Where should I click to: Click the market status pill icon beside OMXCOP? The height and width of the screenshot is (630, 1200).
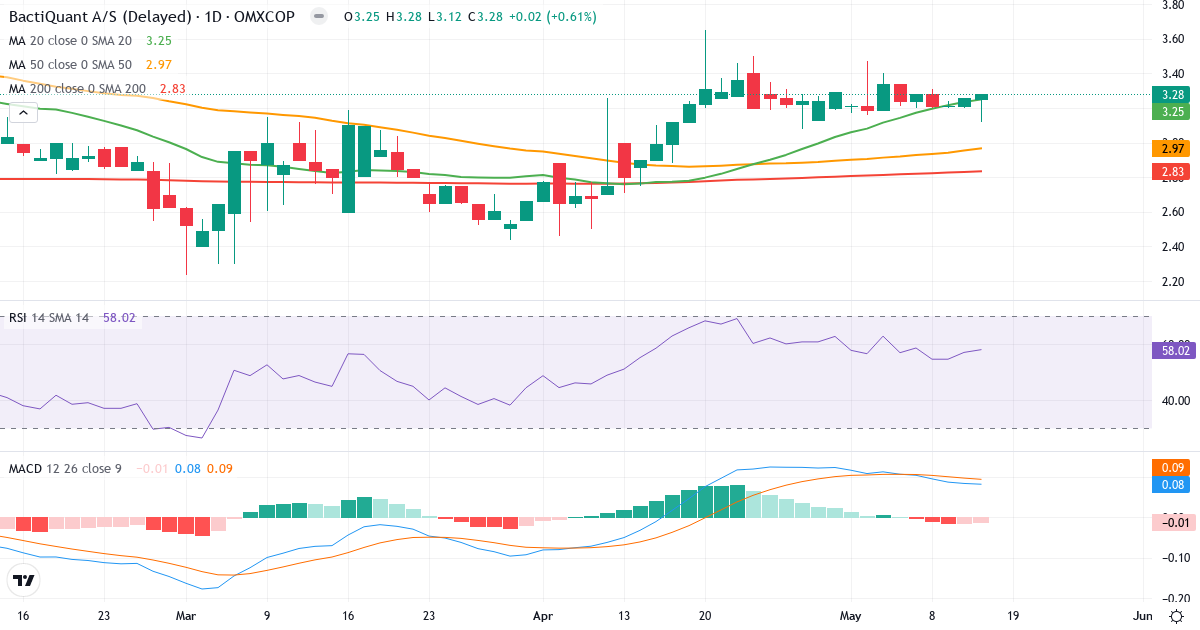(318, 17)
